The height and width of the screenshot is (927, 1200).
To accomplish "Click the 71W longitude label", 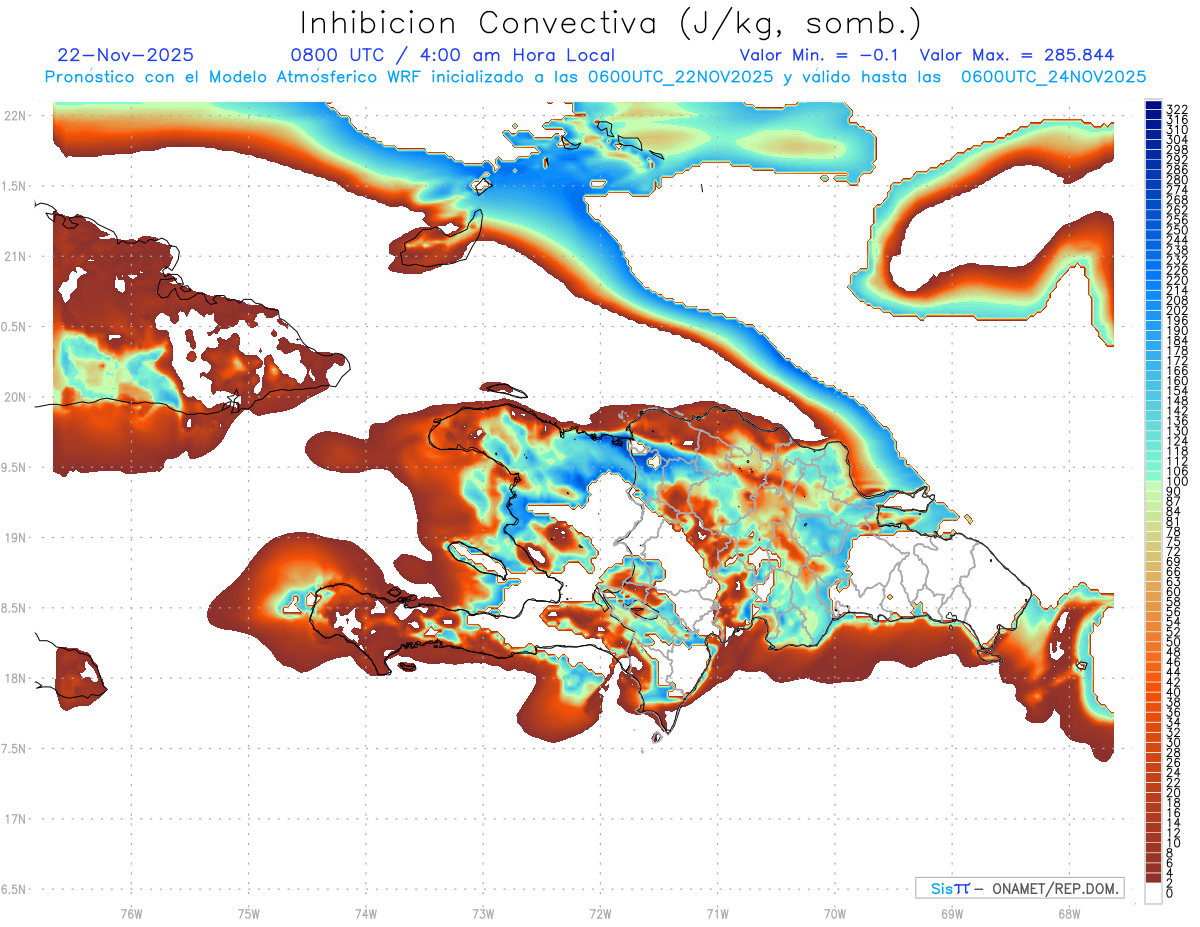I will point(717,913).
